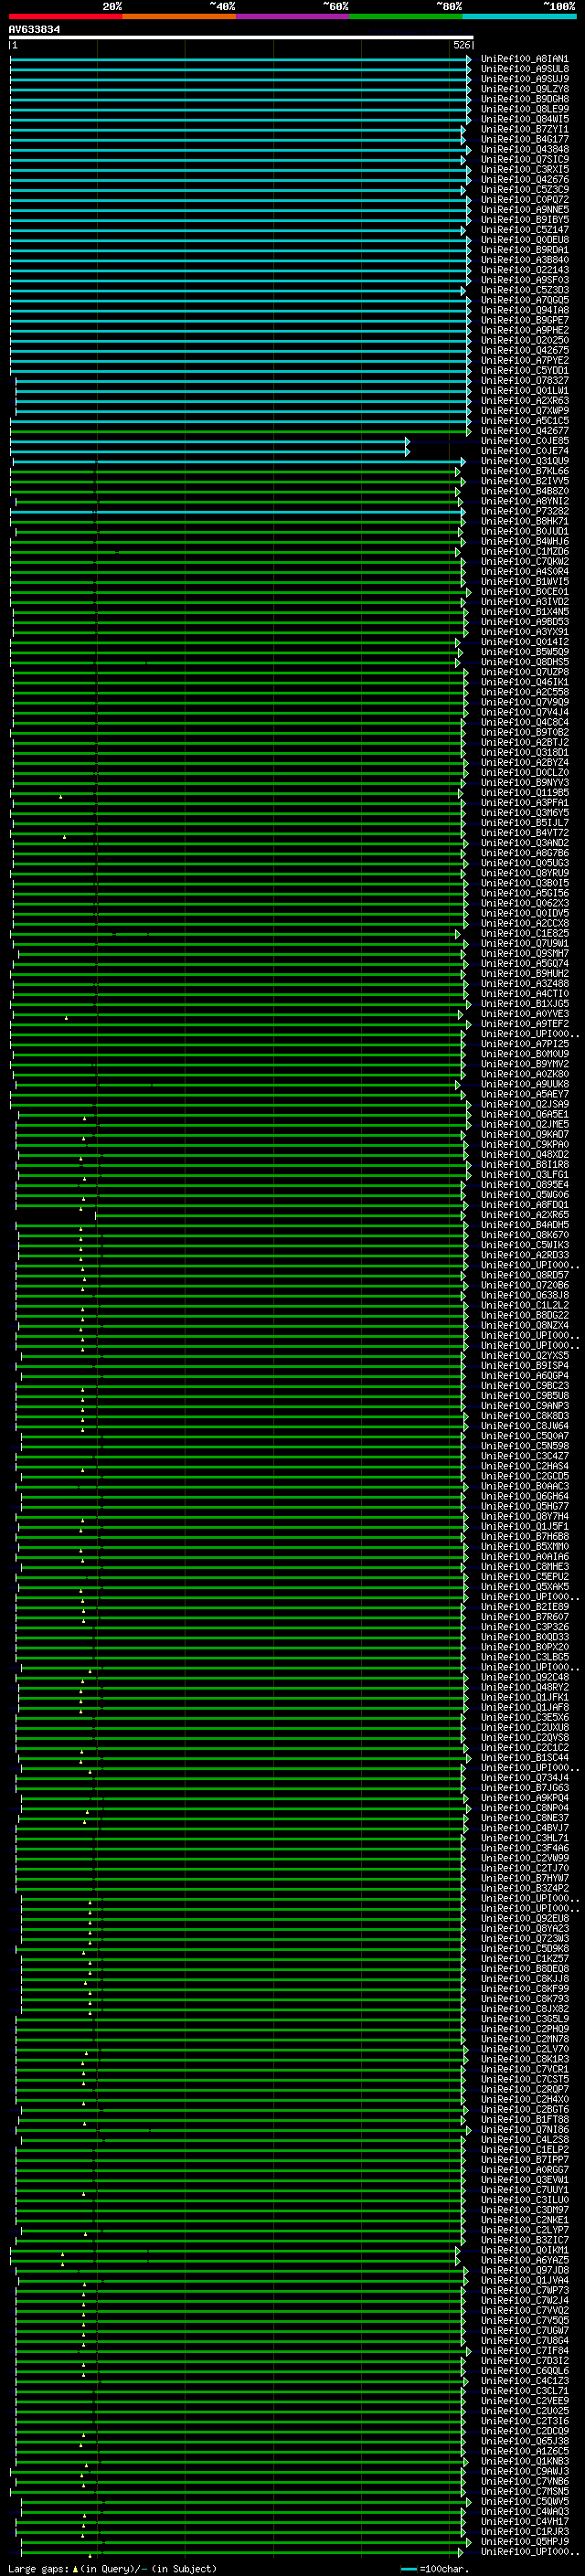
Task: Click the hit UniRef100_A4S0R4
Action: [x=524, y=571]
